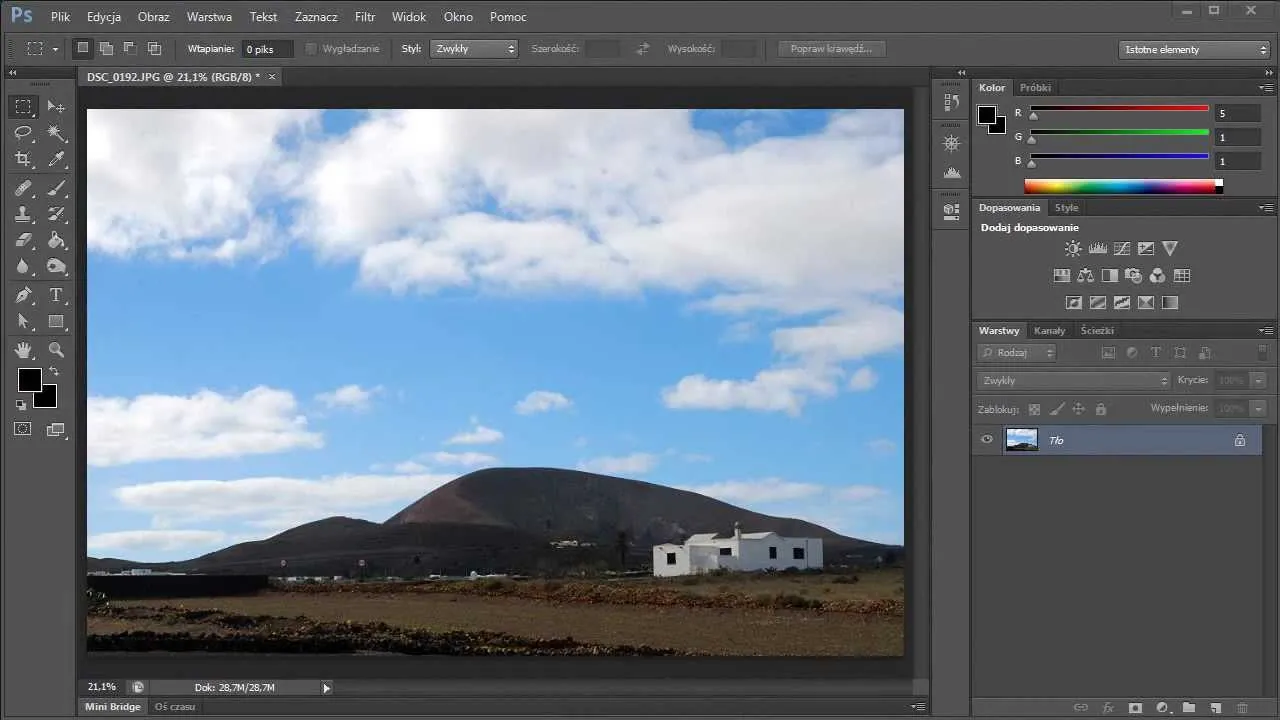Screen dimensions: 1280x720
Task: Select the Lasso tool
Action: [x=22, y=132]
